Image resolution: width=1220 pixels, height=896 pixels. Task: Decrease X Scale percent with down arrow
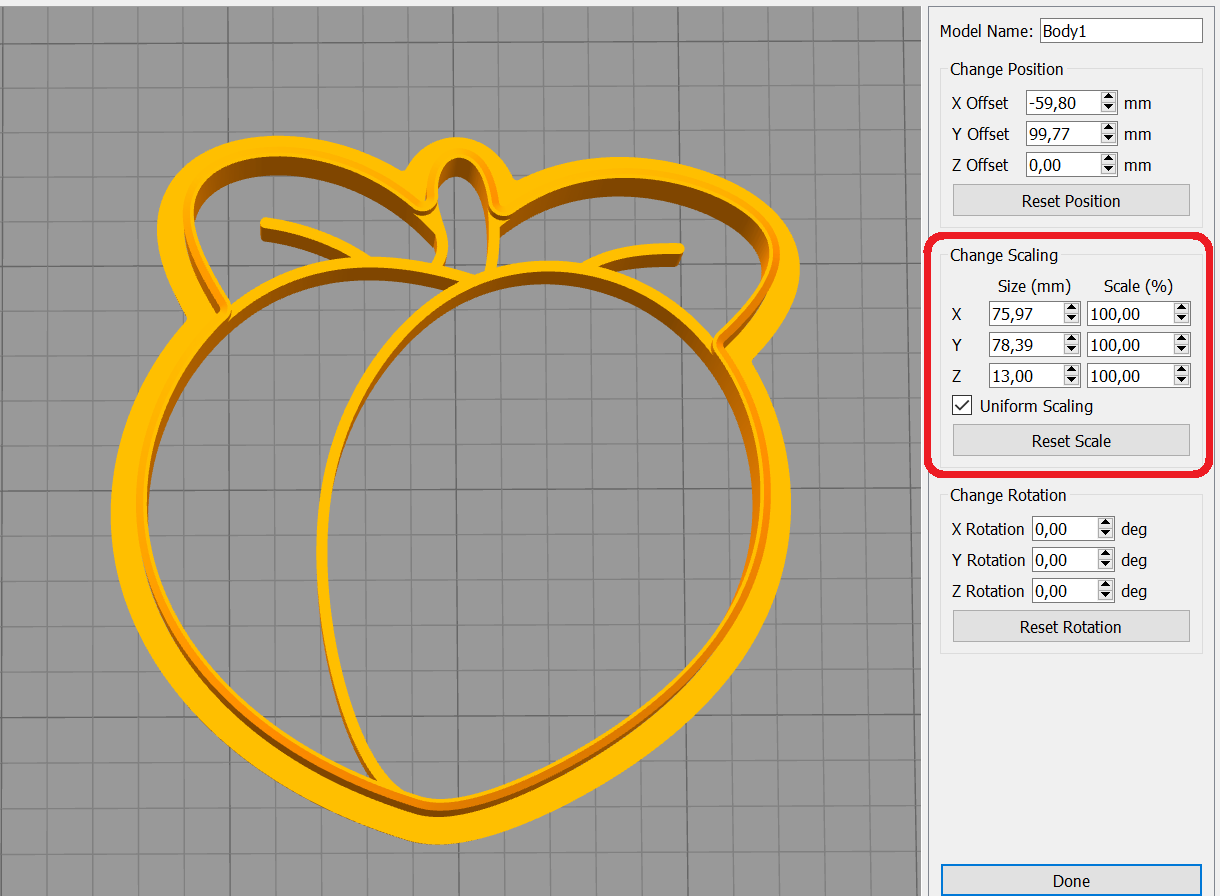[x=1182, y=320]
